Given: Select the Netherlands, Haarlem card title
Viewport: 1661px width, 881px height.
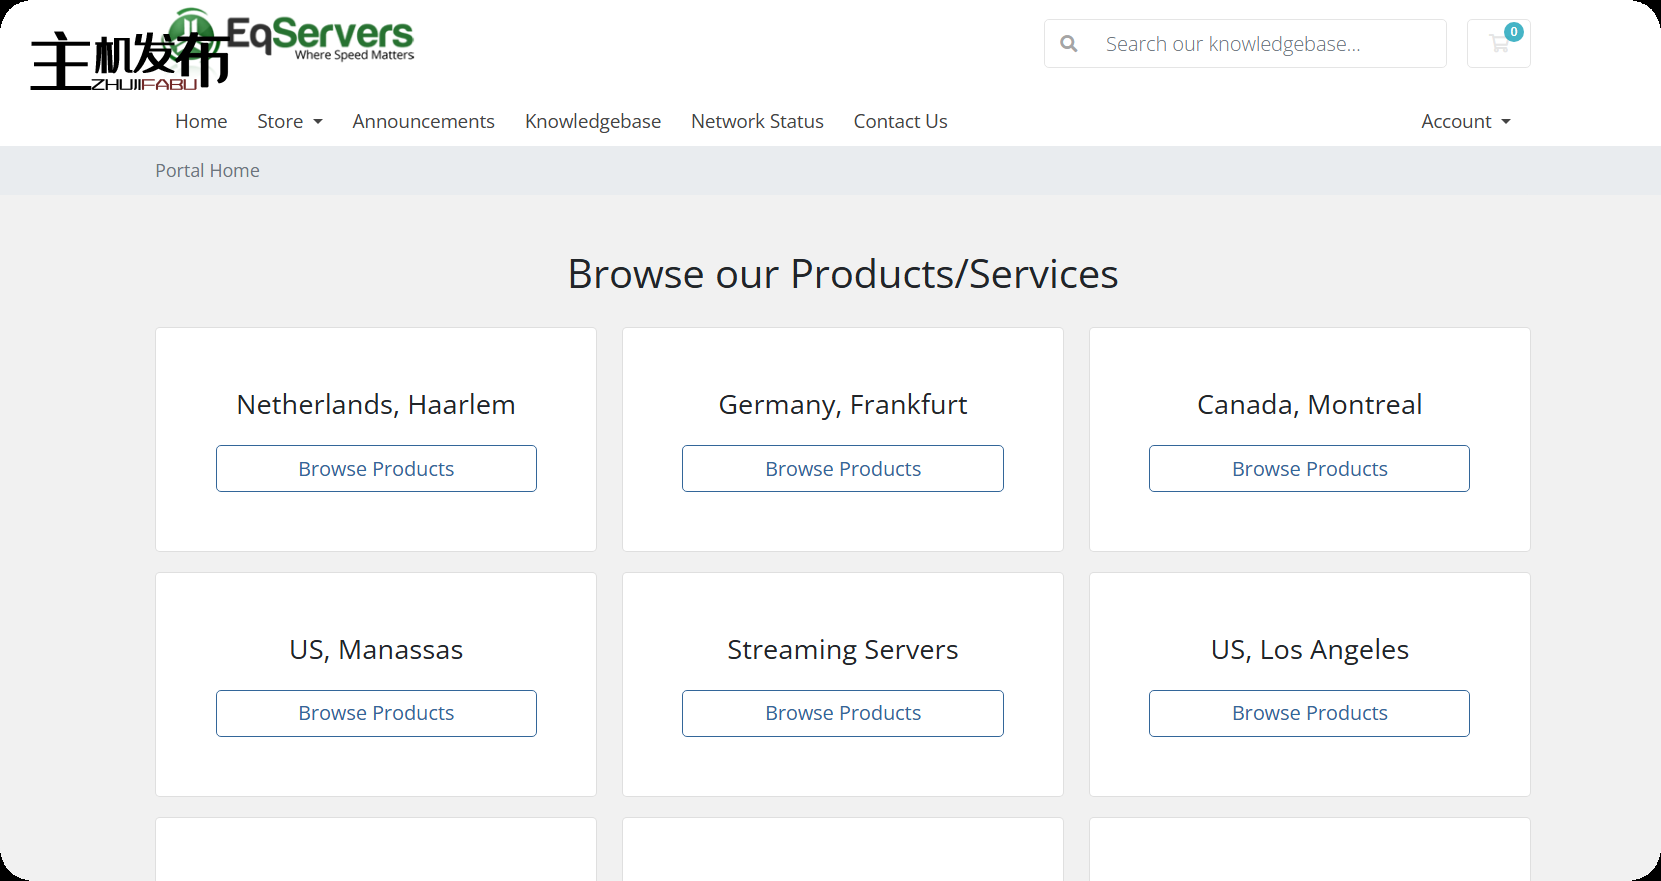Looking at the screenshot, I should tap(376, 405).
